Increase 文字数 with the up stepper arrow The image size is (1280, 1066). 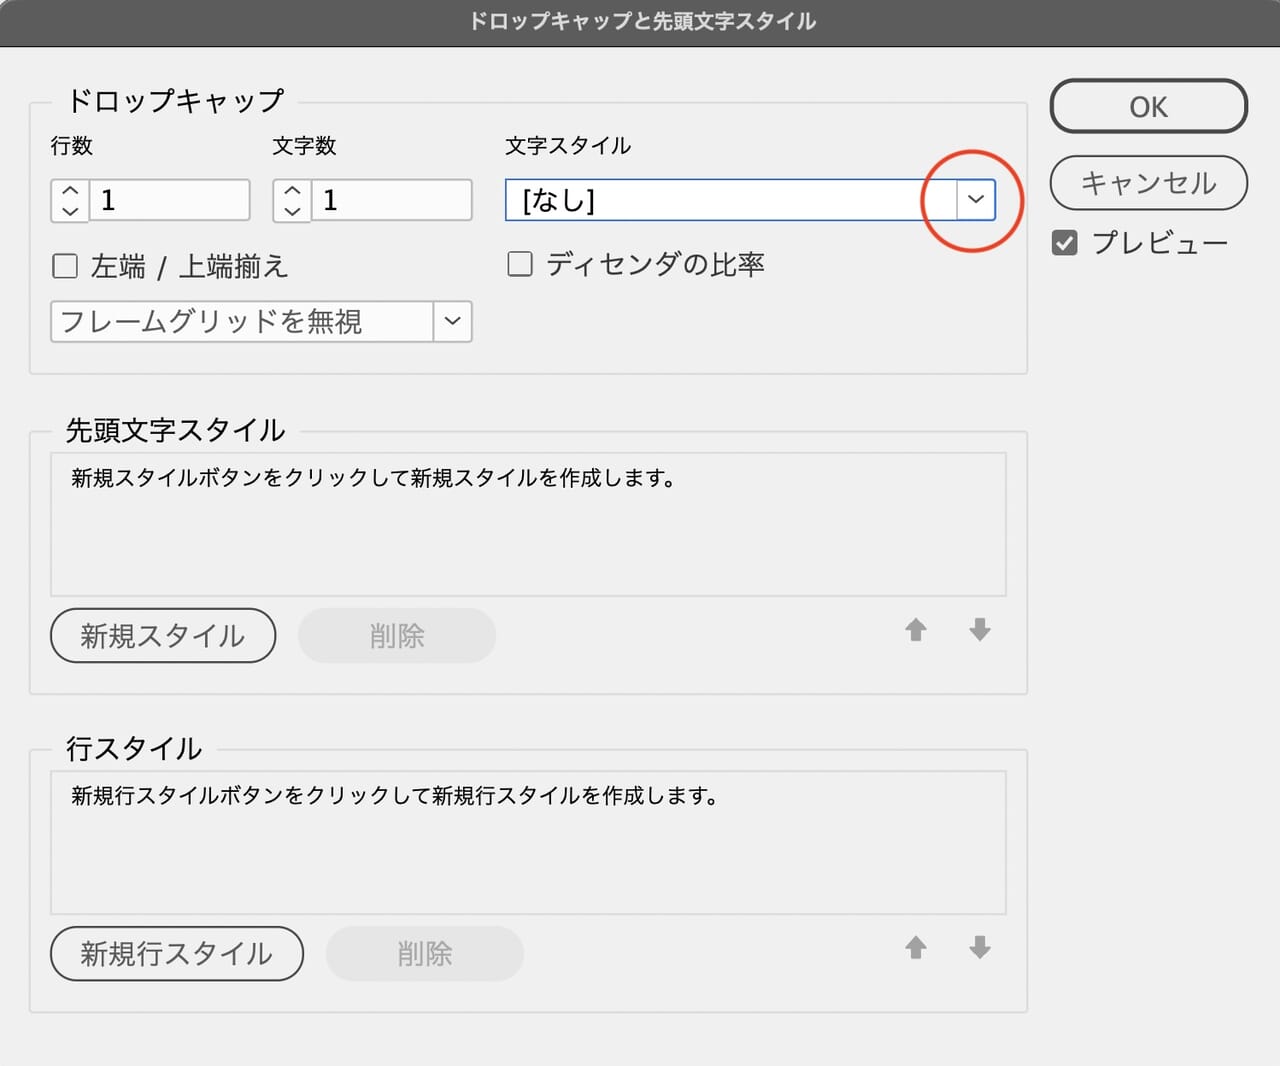pos(292,190)
